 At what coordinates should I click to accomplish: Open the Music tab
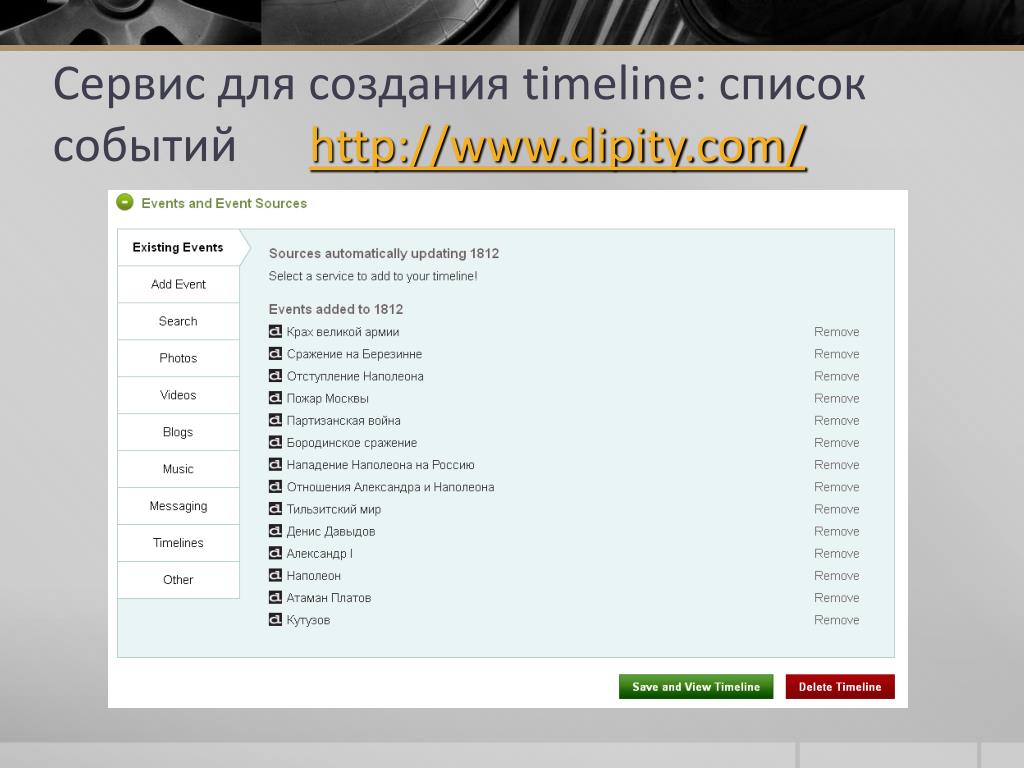(178, 469)
